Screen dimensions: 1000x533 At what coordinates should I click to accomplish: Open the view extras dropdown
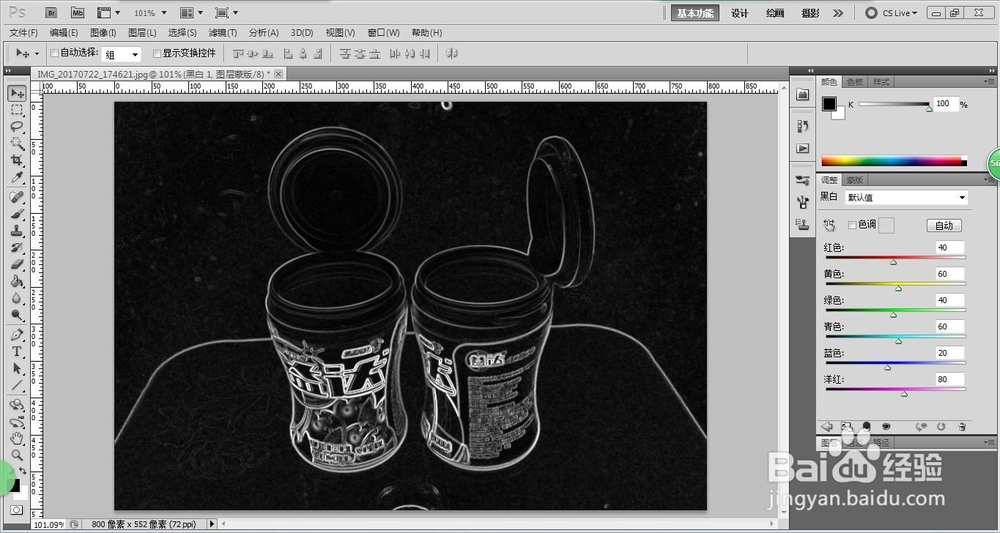(x=108, y=13)
